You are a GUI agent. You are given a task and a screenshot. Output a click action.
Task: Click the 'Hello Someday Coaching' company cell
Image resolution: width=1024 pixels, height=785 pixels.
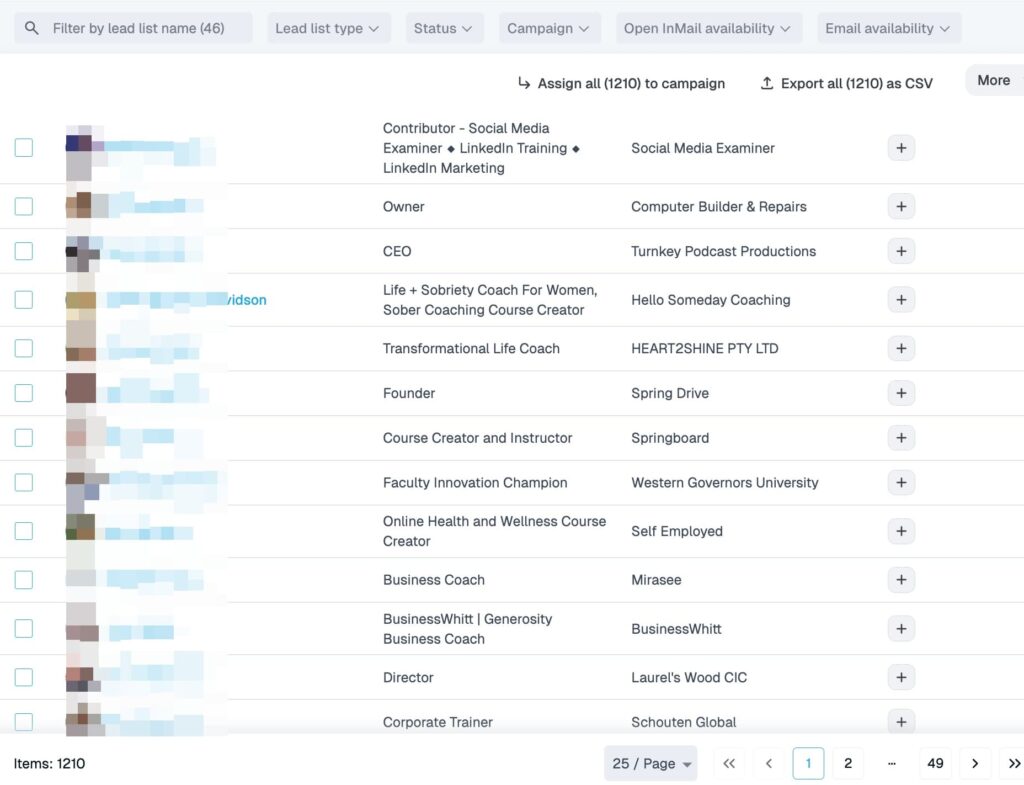click(711, 300)
